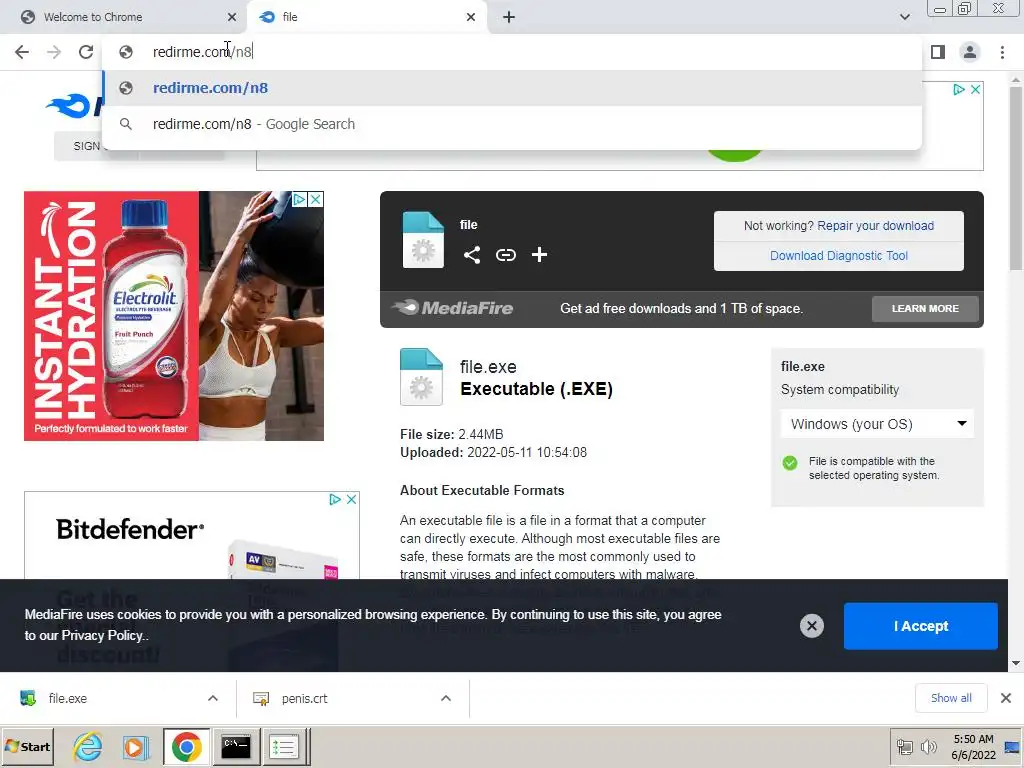The image size is (1024, 768).
Task: Show all downloads
Action: pos(951,697)
